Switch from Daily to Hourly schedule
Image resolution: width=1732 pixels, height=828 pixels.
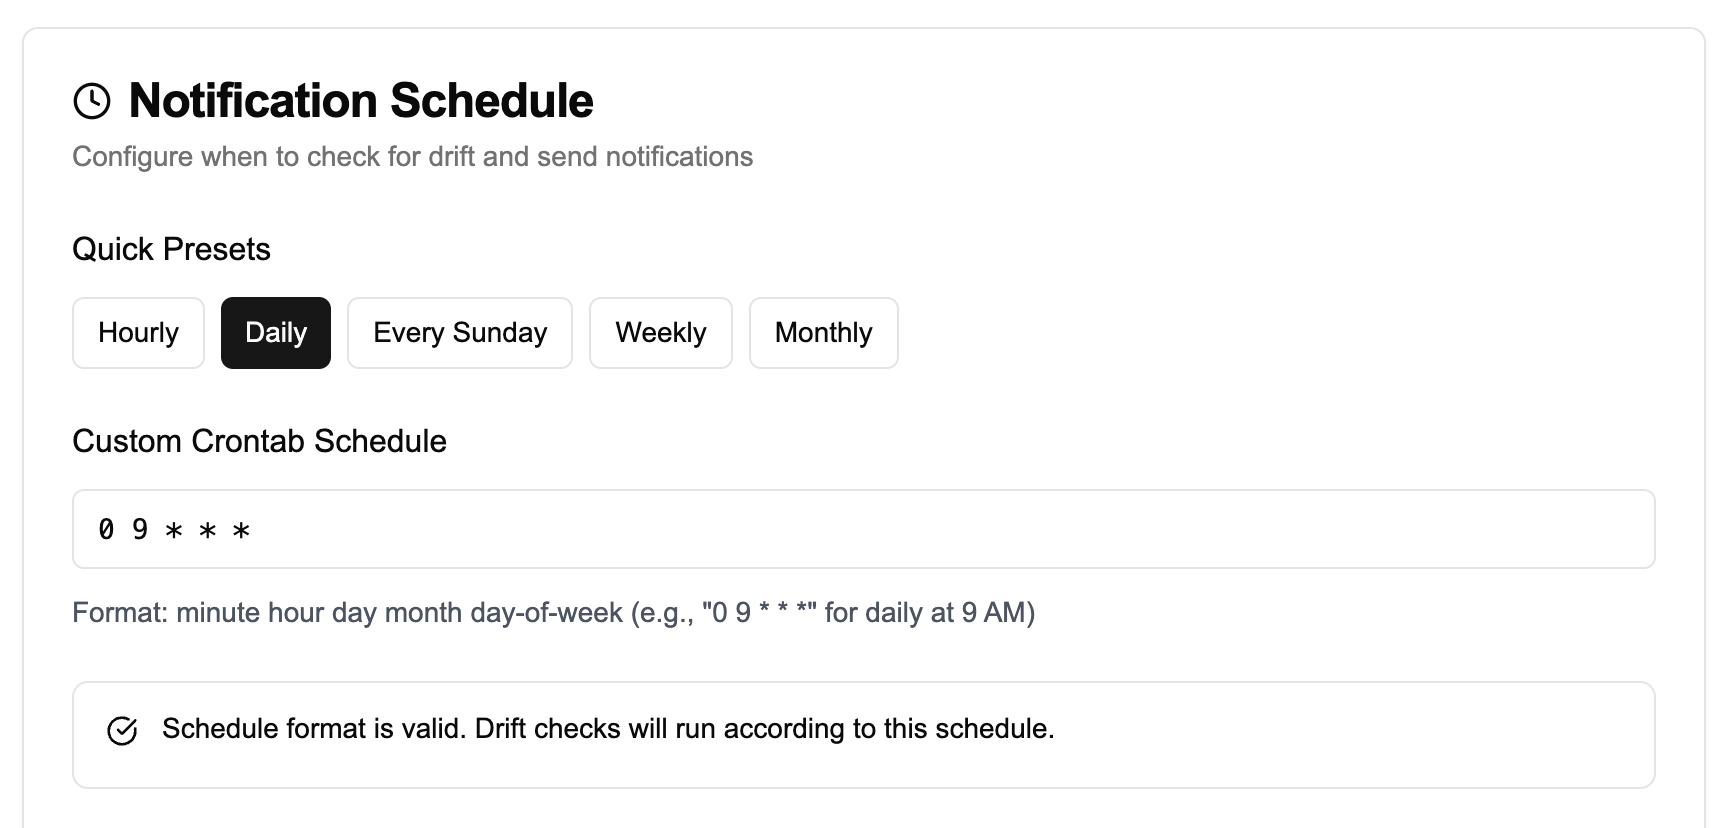pyautogui.click(x=137, y=332)
